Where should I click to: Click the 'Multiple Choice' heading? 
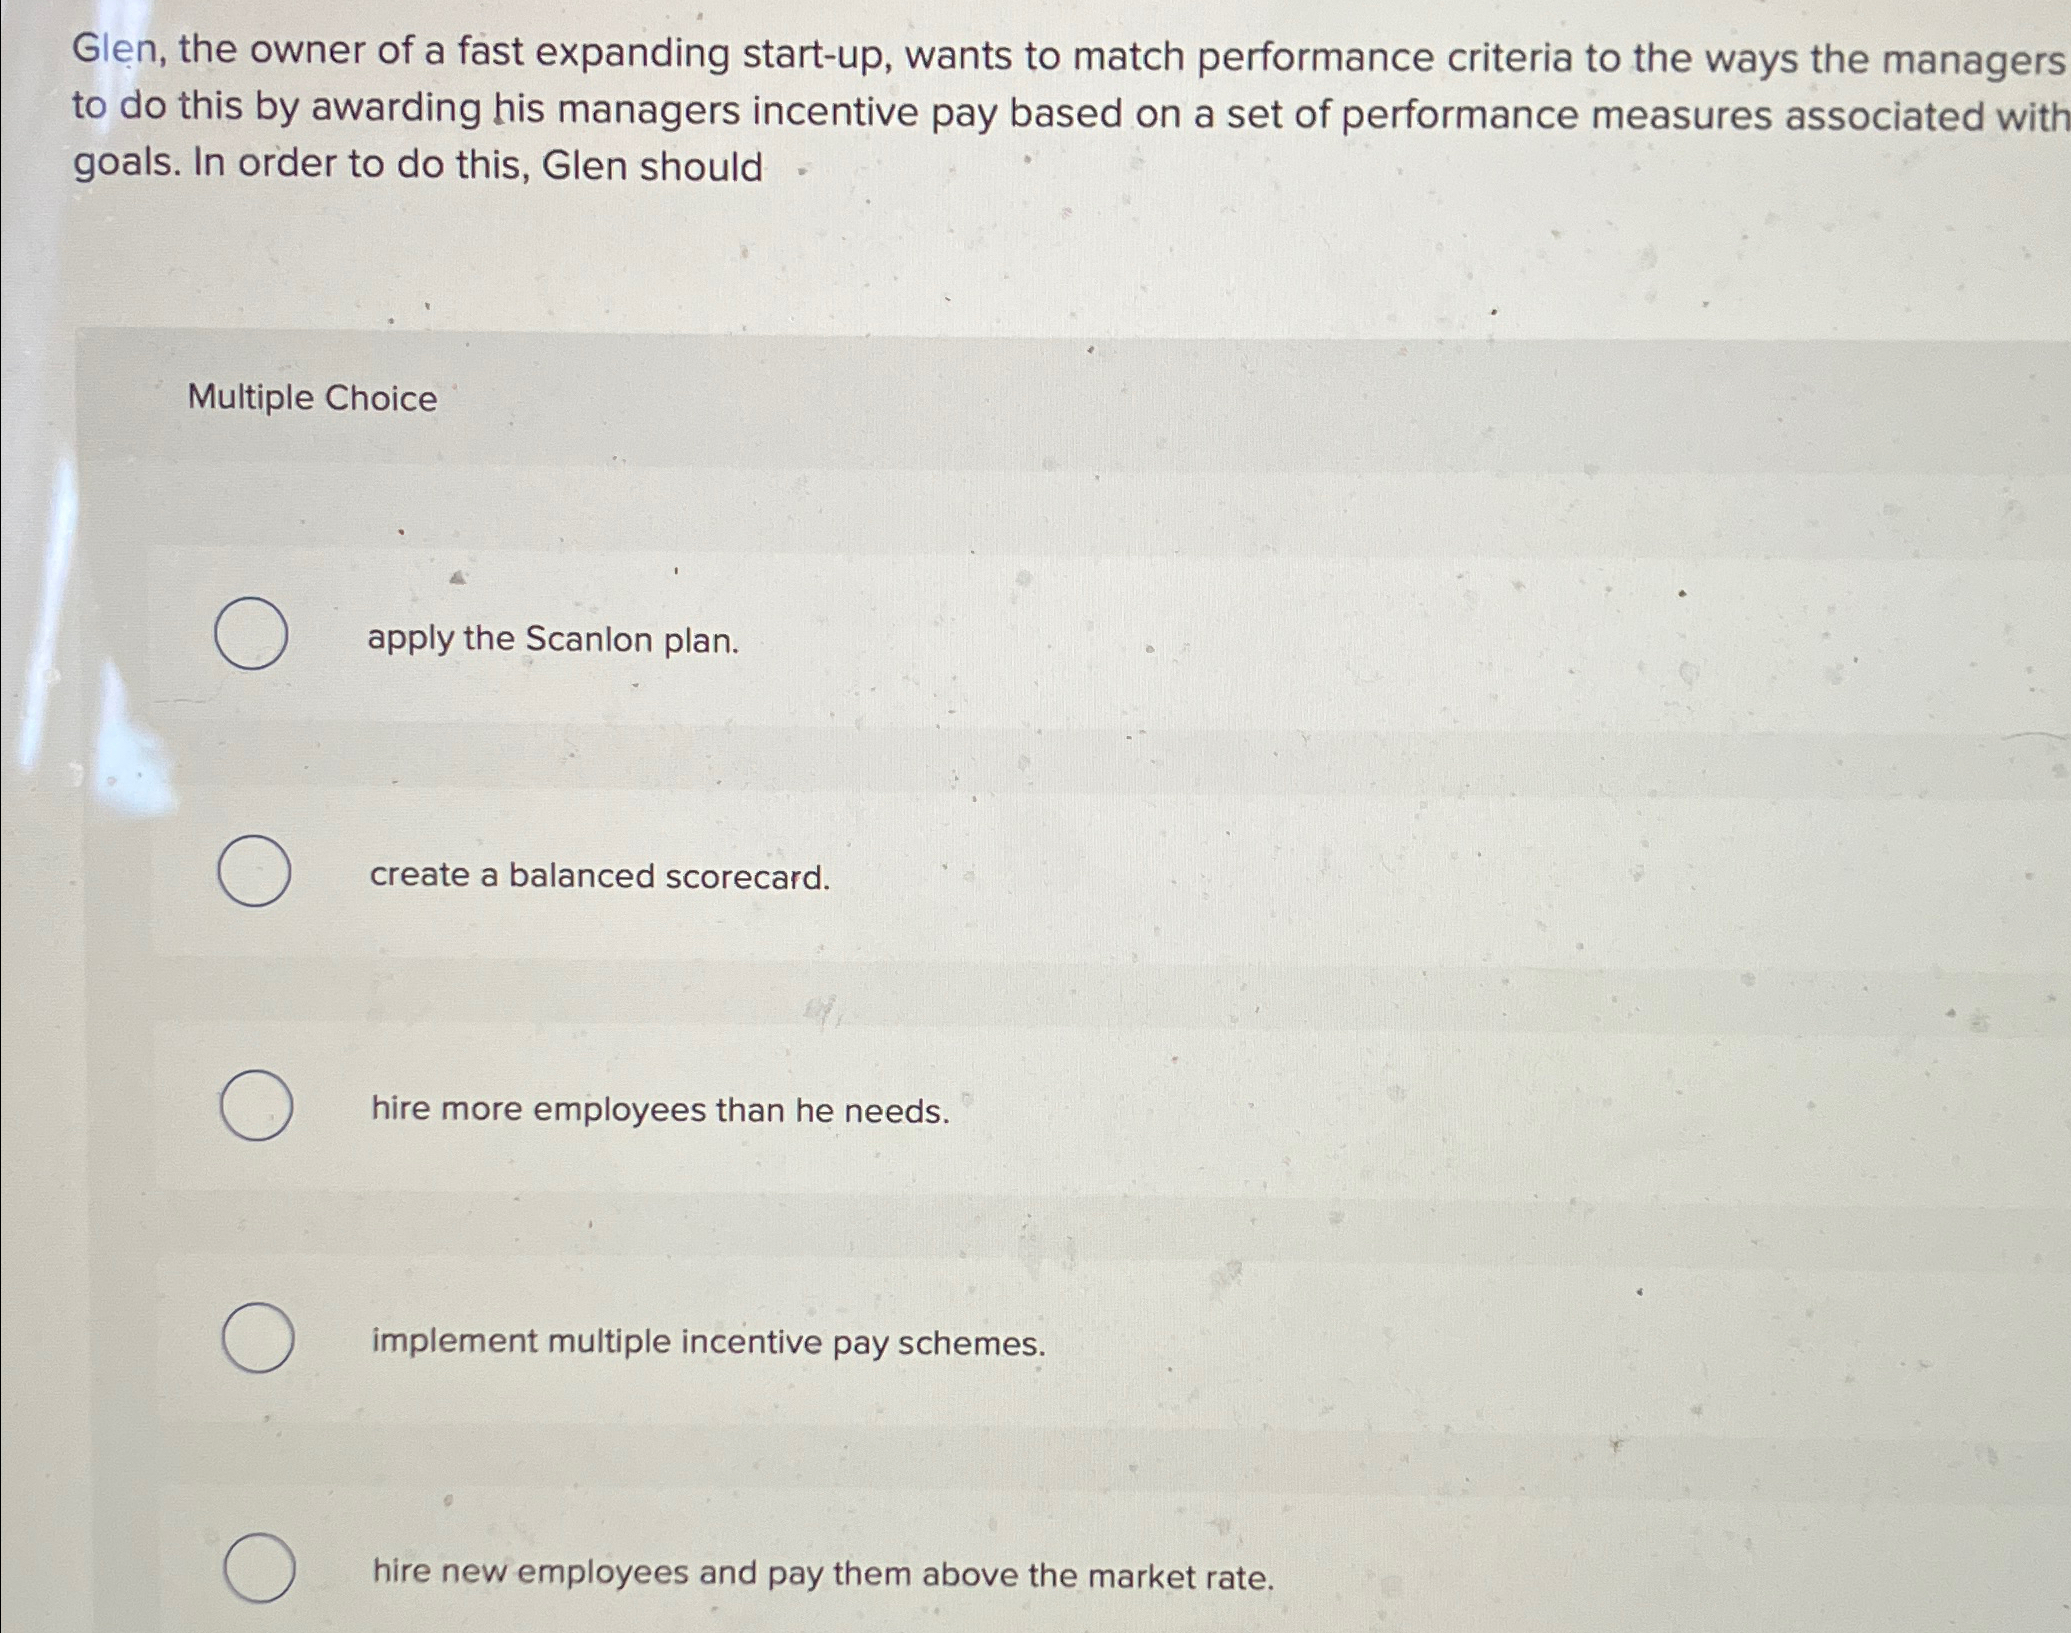click(x=312, y=398)
